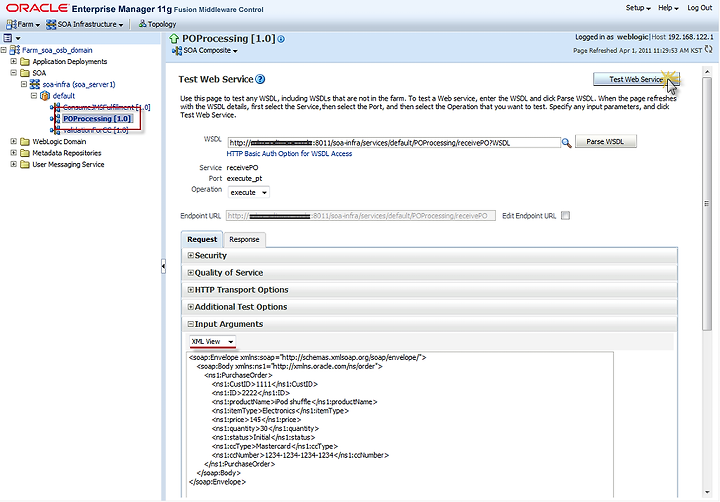Click the page vertical scrollbar thumb
This screenshot has width=720, height=502.
(x=707, y=203)
